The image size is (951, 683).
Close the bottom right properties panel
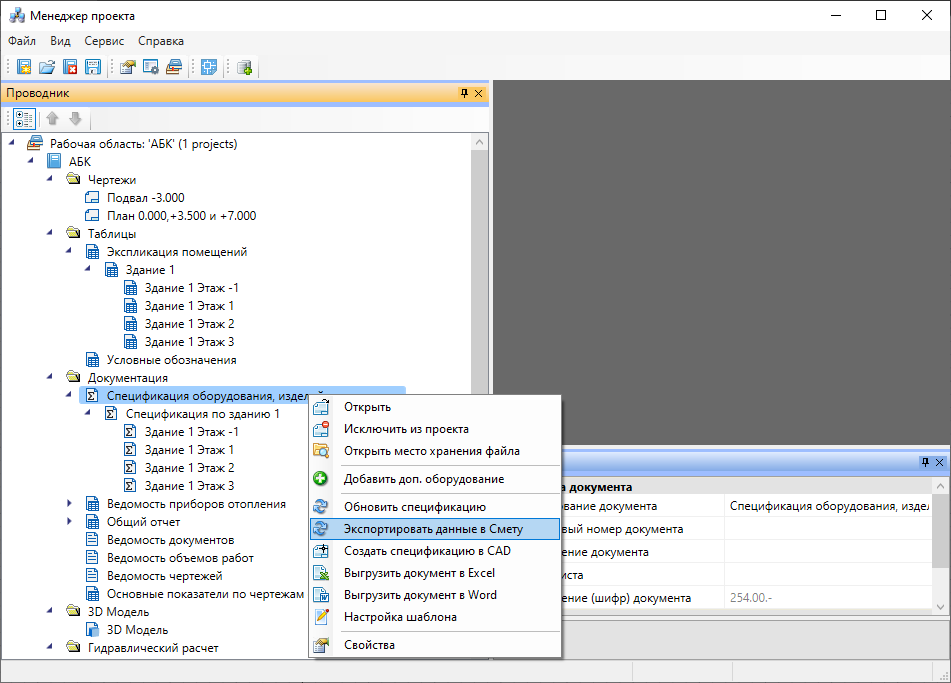(x=939, y=462)
